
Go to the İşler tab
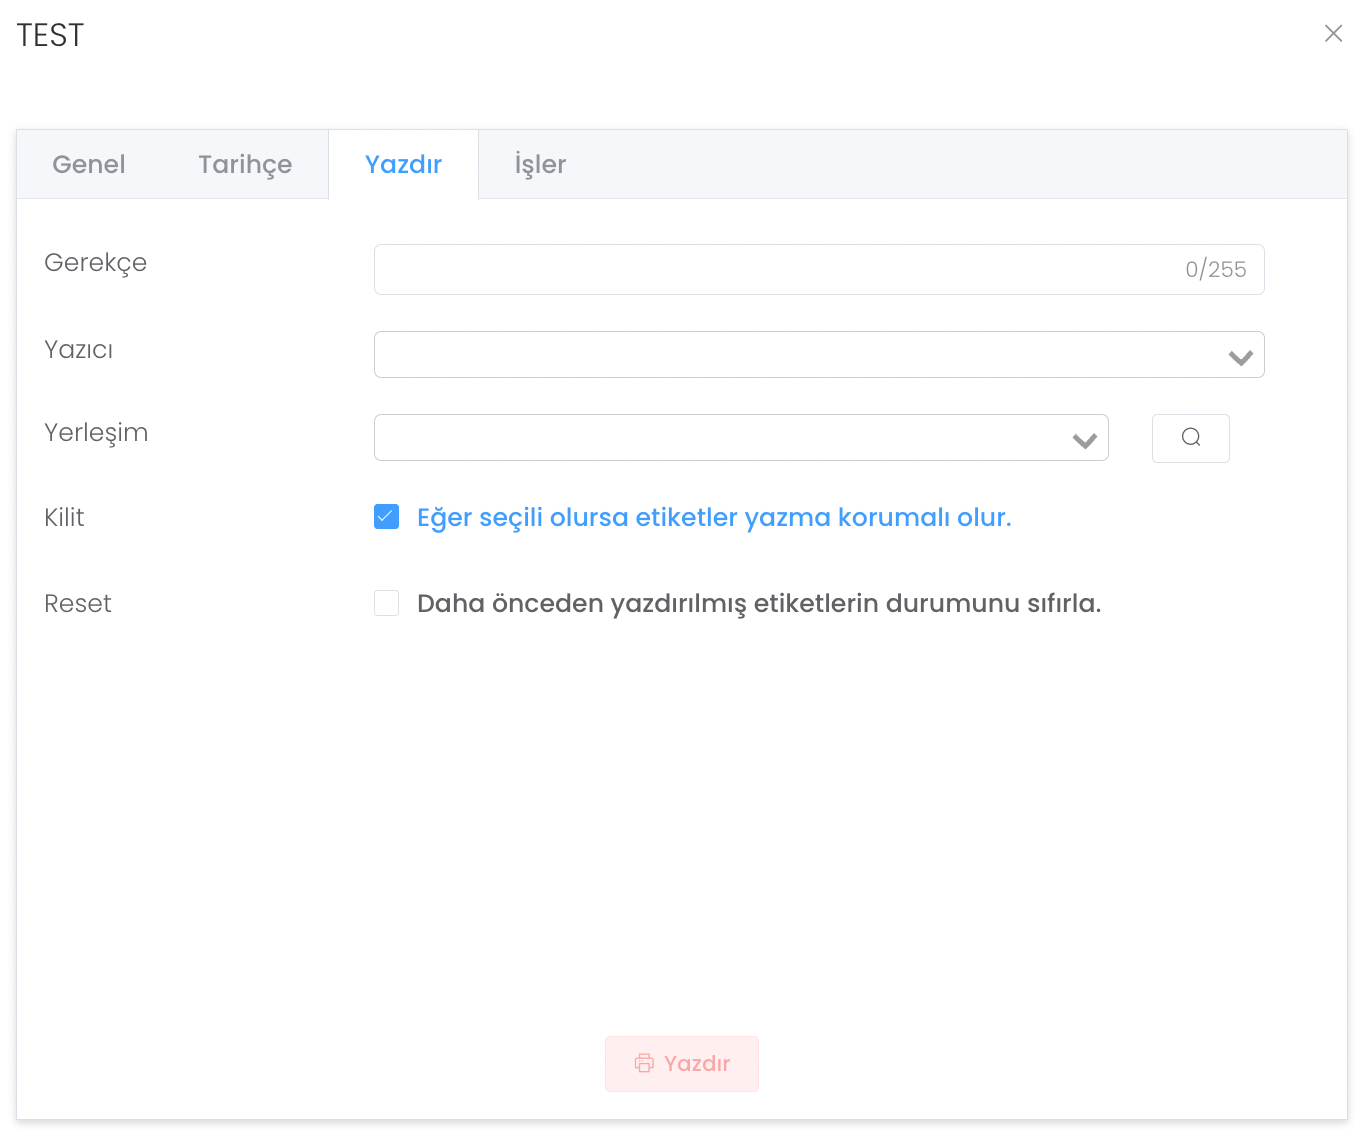pyautogui.click(x=540, y=164)
